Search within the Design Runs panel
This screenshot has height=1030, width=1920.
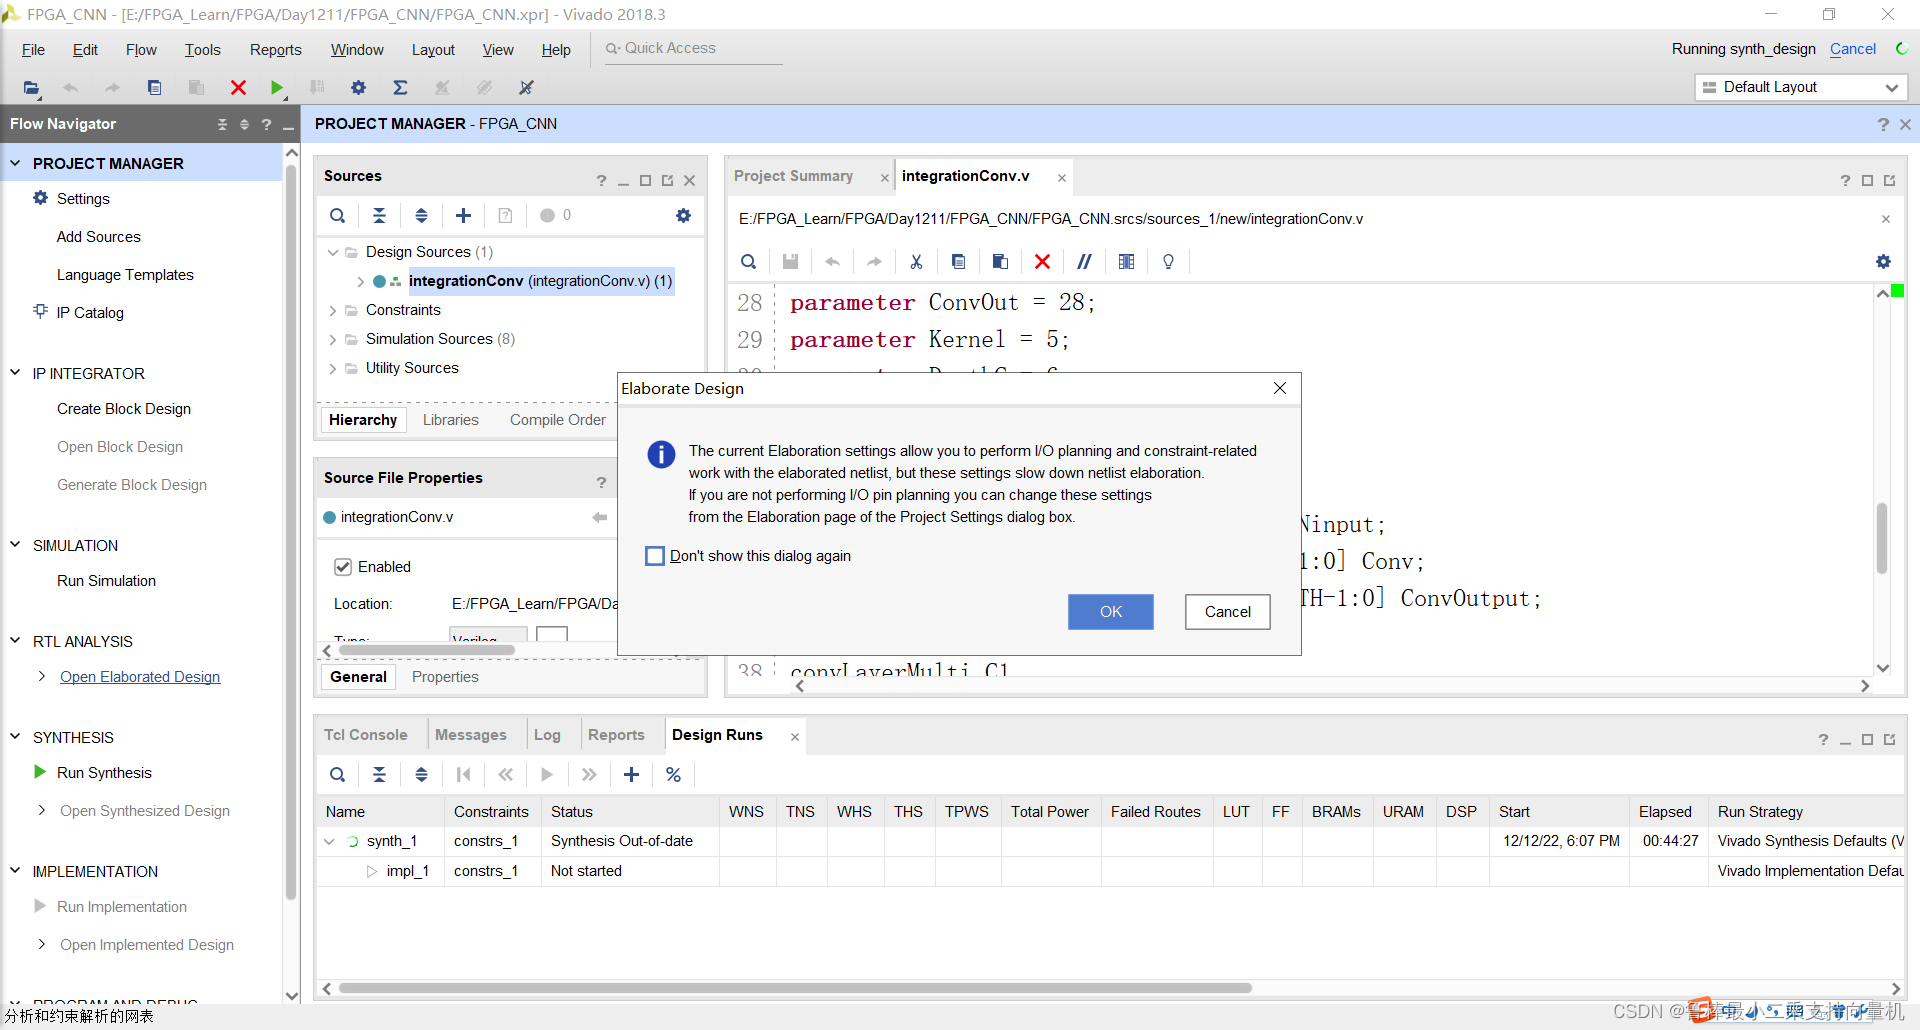point(338,775)
